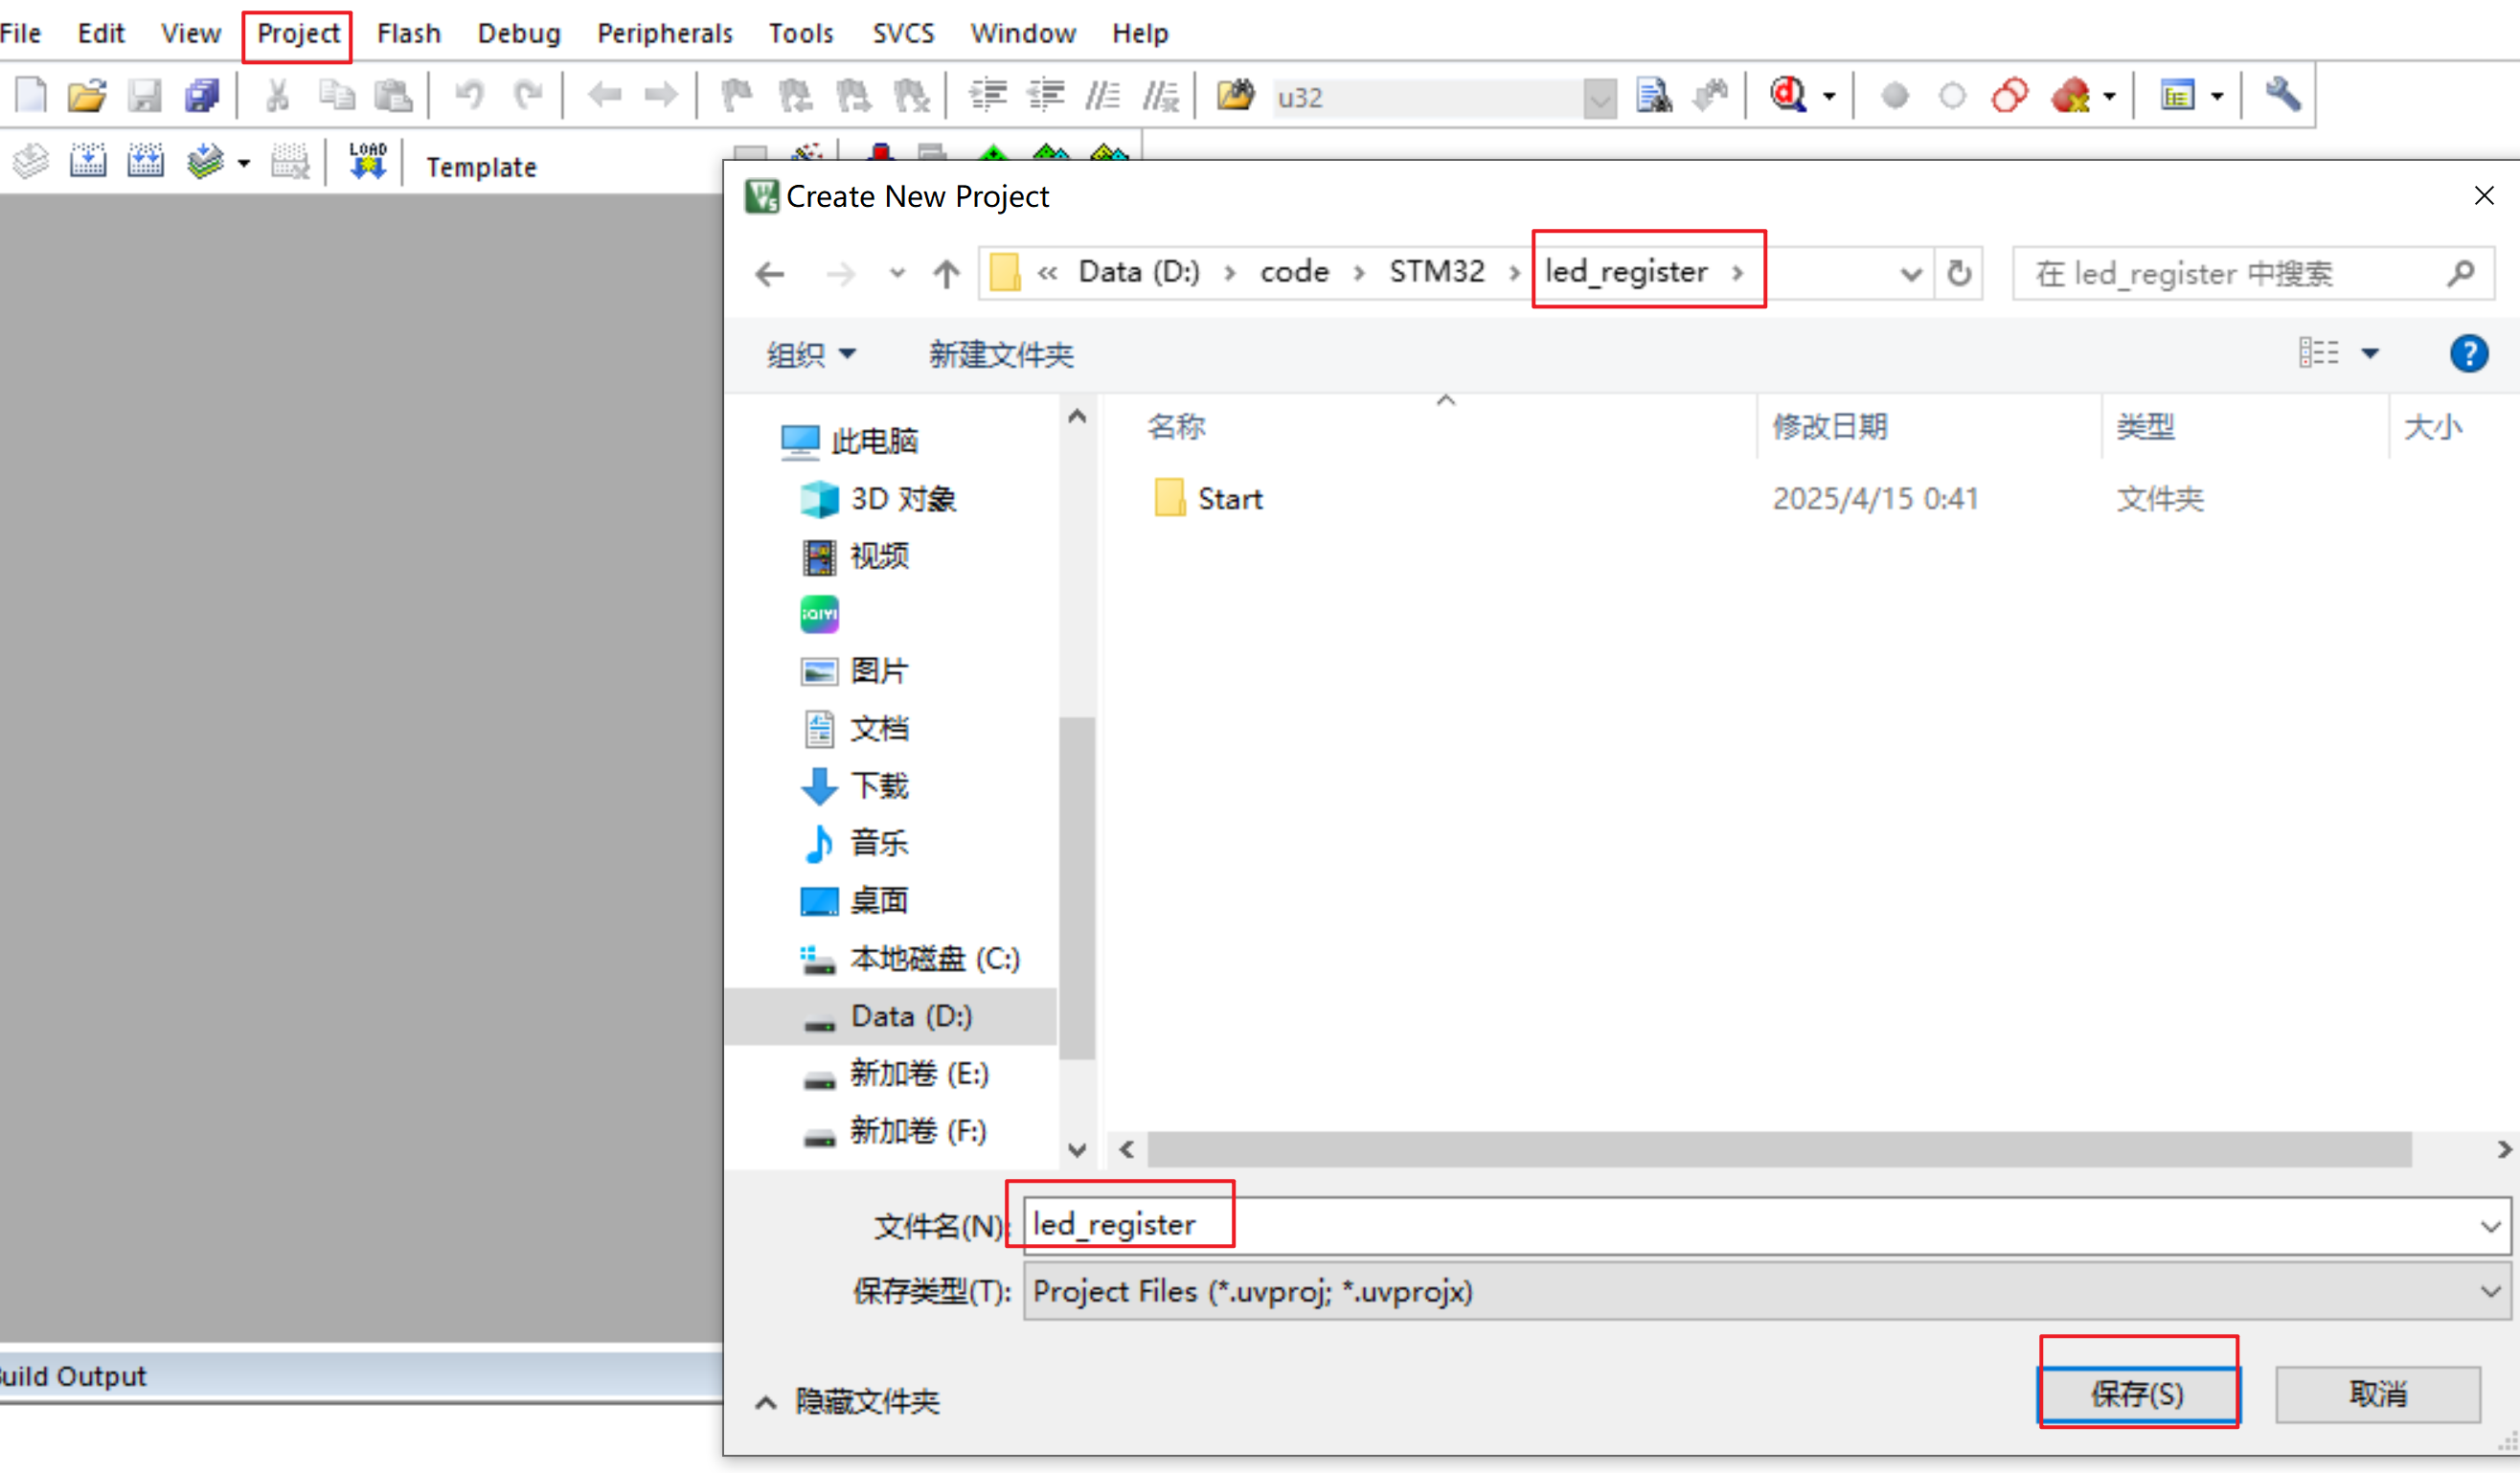Click the LOAD download icon
The width and height of the screenshot is (2520, 1473).
click(367, 161)
